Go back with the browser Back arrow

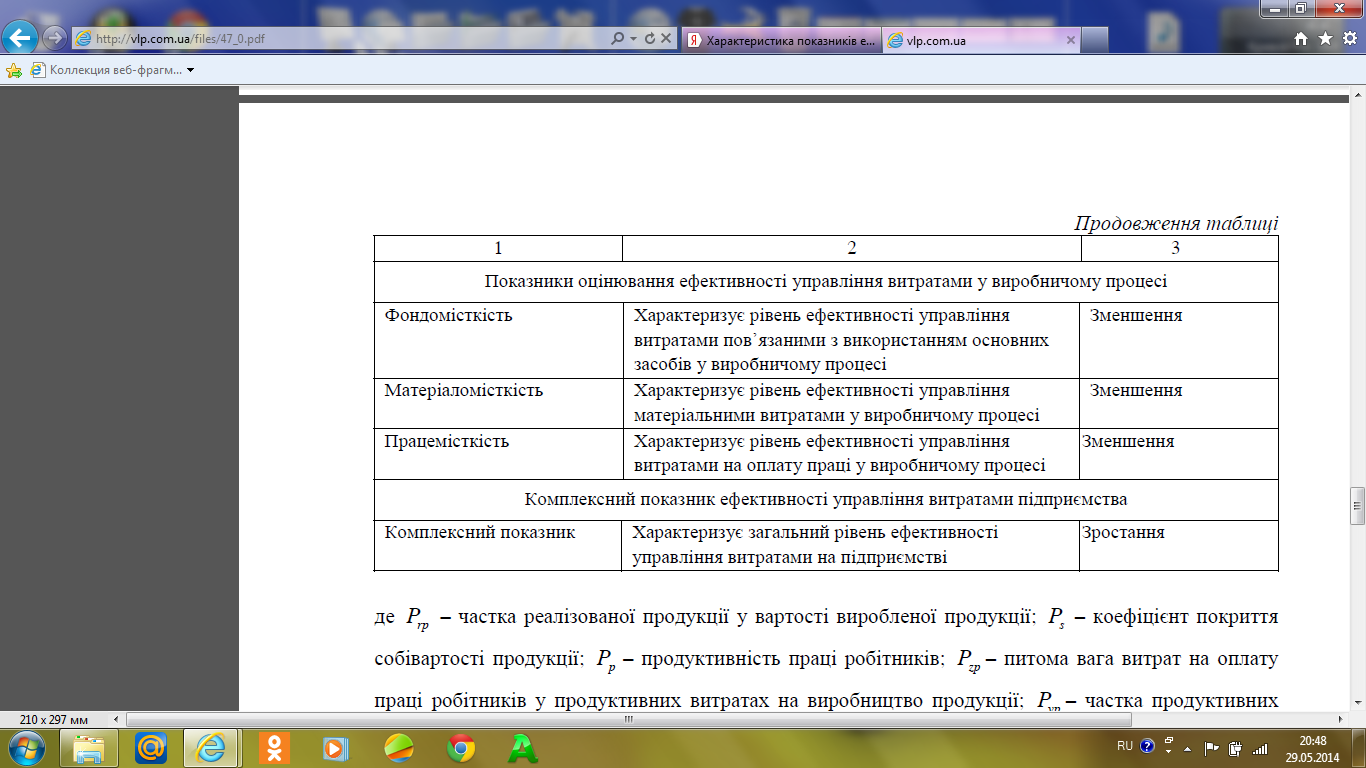pyautogui.click(x=22, y=39)
